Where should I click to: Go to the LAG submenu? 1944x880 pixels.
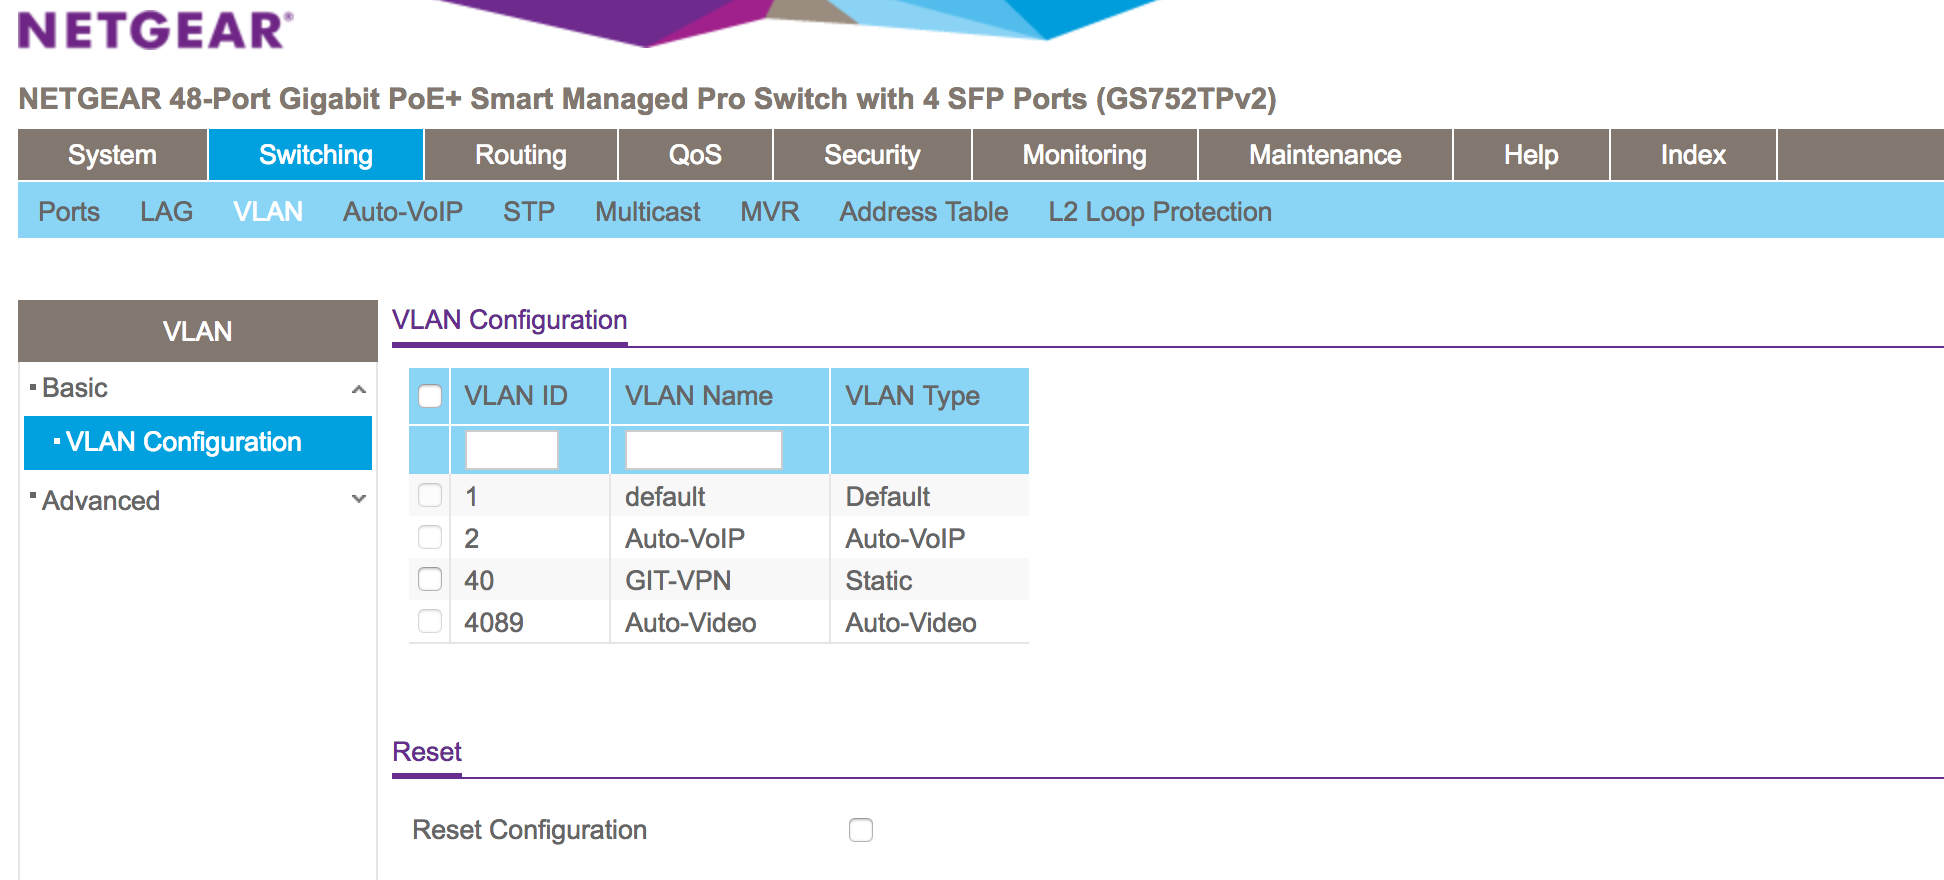[166, 212]
